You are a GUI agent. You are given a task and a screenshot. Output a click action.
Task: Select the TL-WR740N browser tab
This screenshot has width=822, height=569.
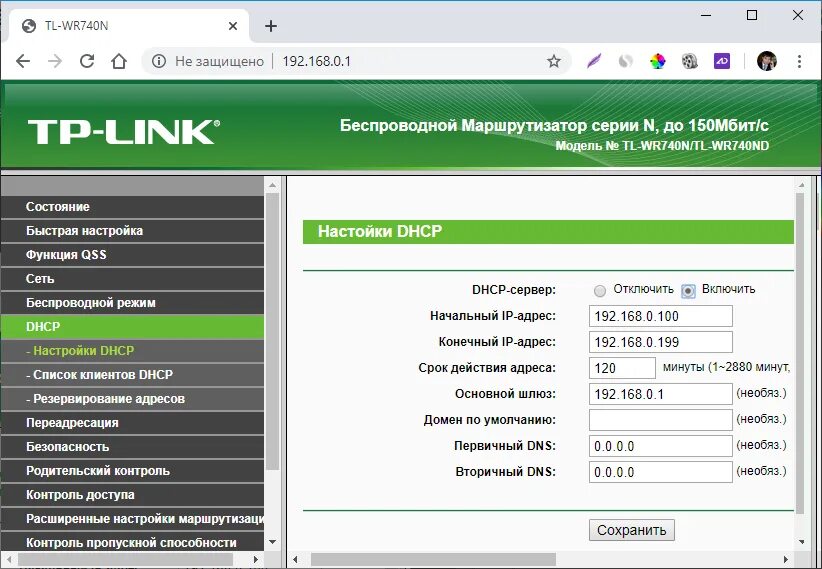coord(128,26)
